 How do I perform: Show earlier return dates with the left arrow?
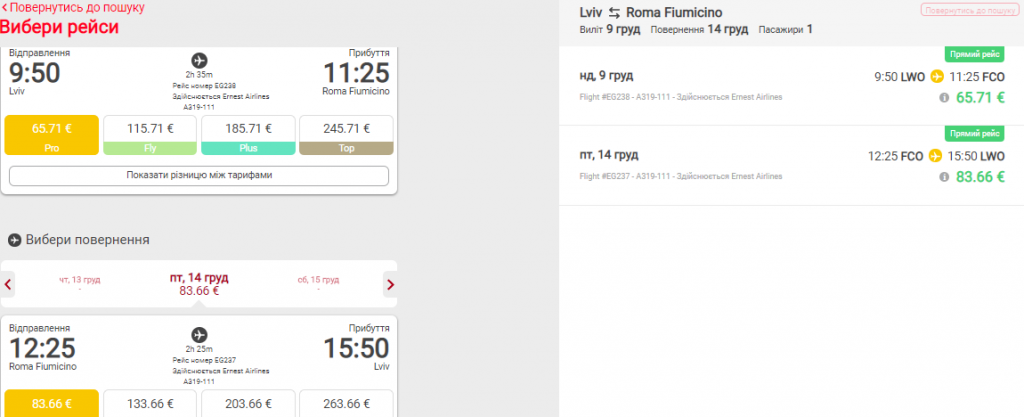(x=9, y=285)
